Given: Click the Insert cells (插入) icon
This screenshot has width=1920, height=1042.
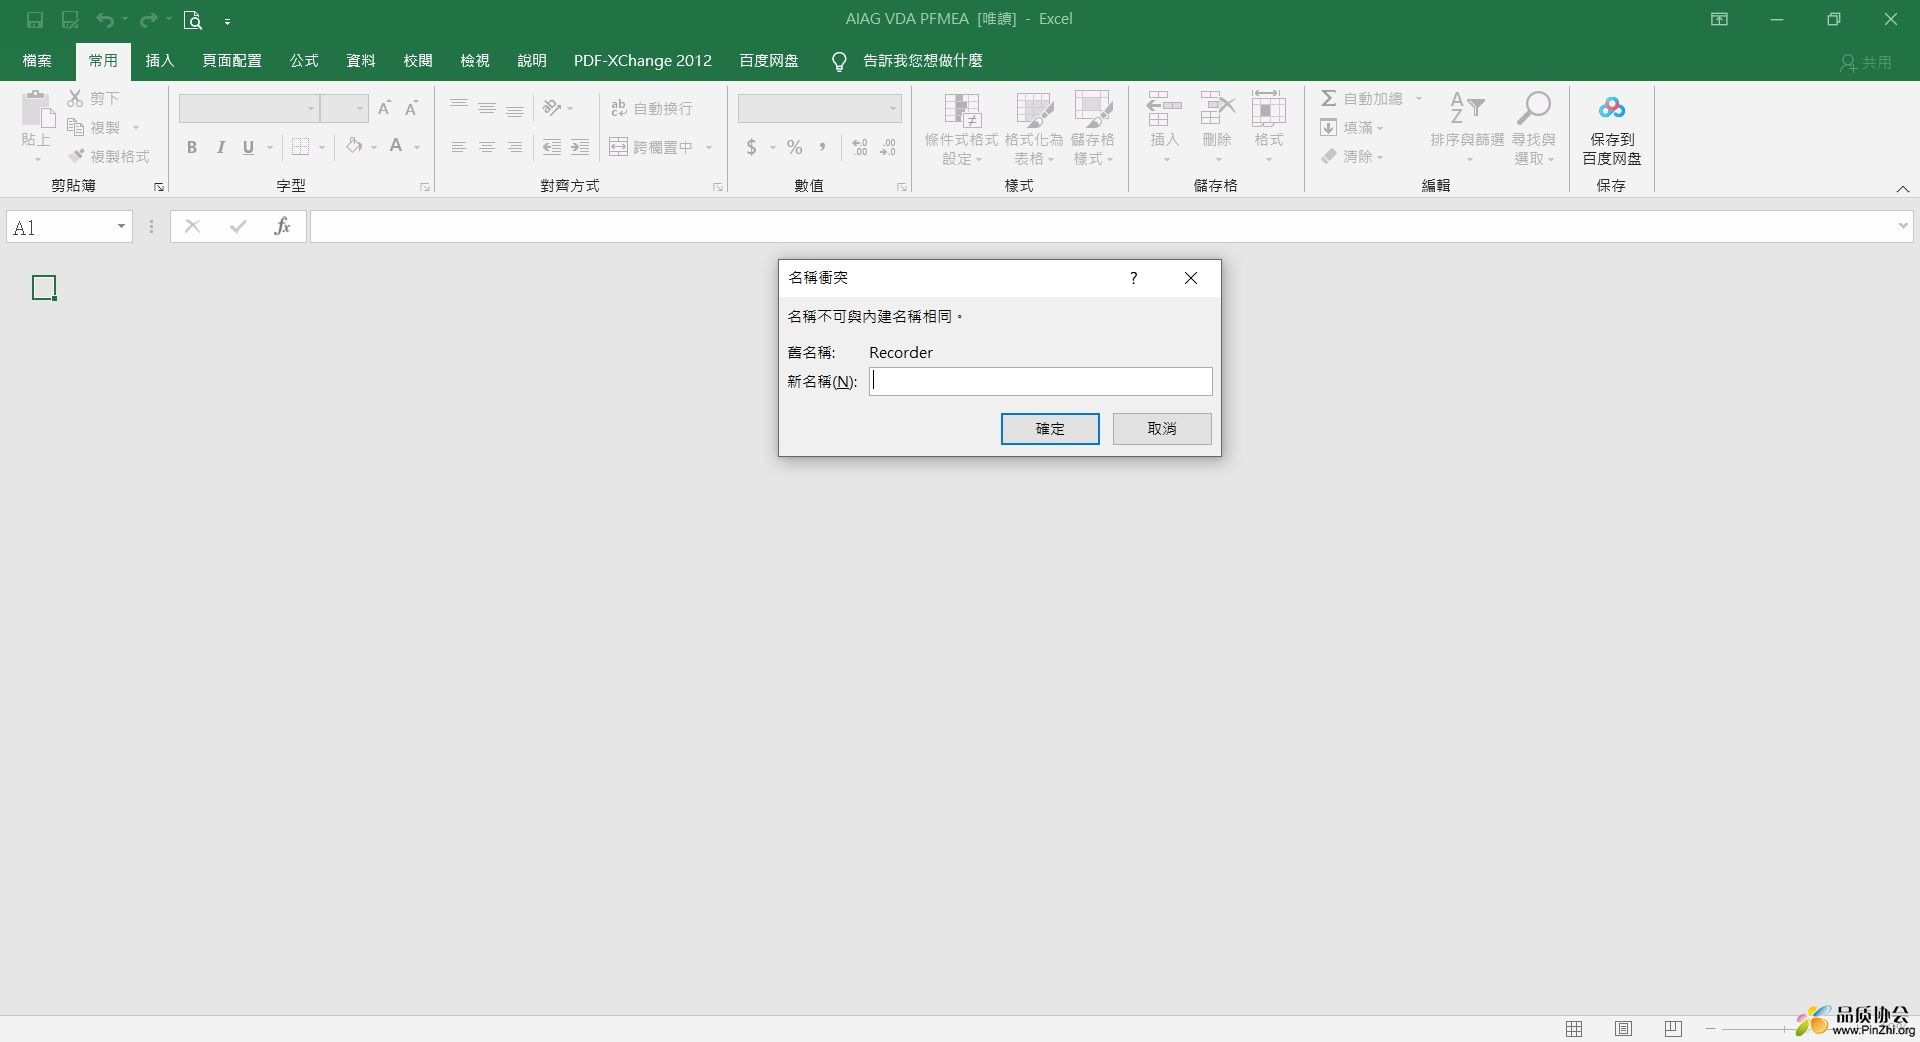Looking at the screenshot, I should click(1165, 108).
